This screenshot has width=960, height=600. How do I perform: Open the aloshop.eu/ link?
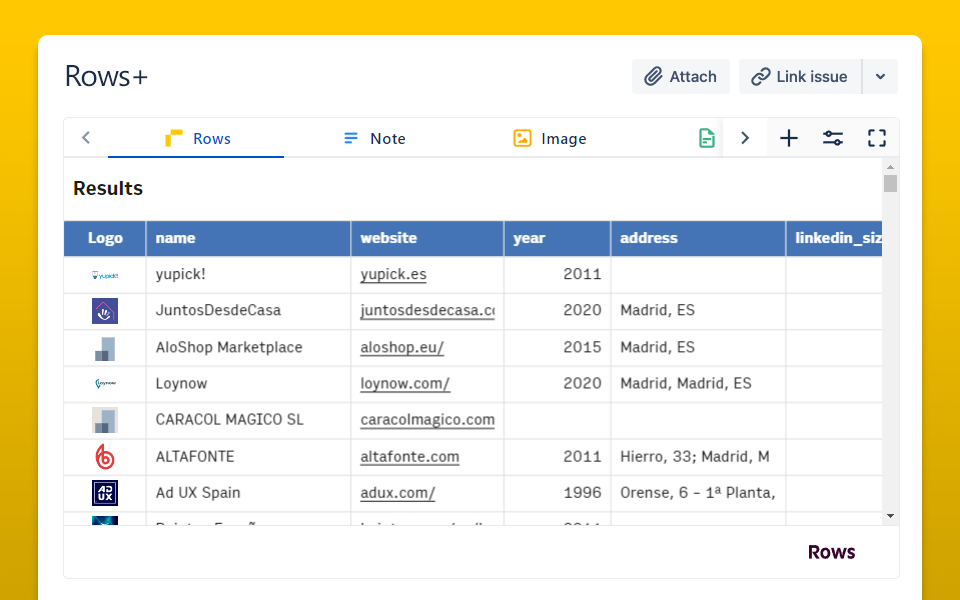tap(402, 347)
